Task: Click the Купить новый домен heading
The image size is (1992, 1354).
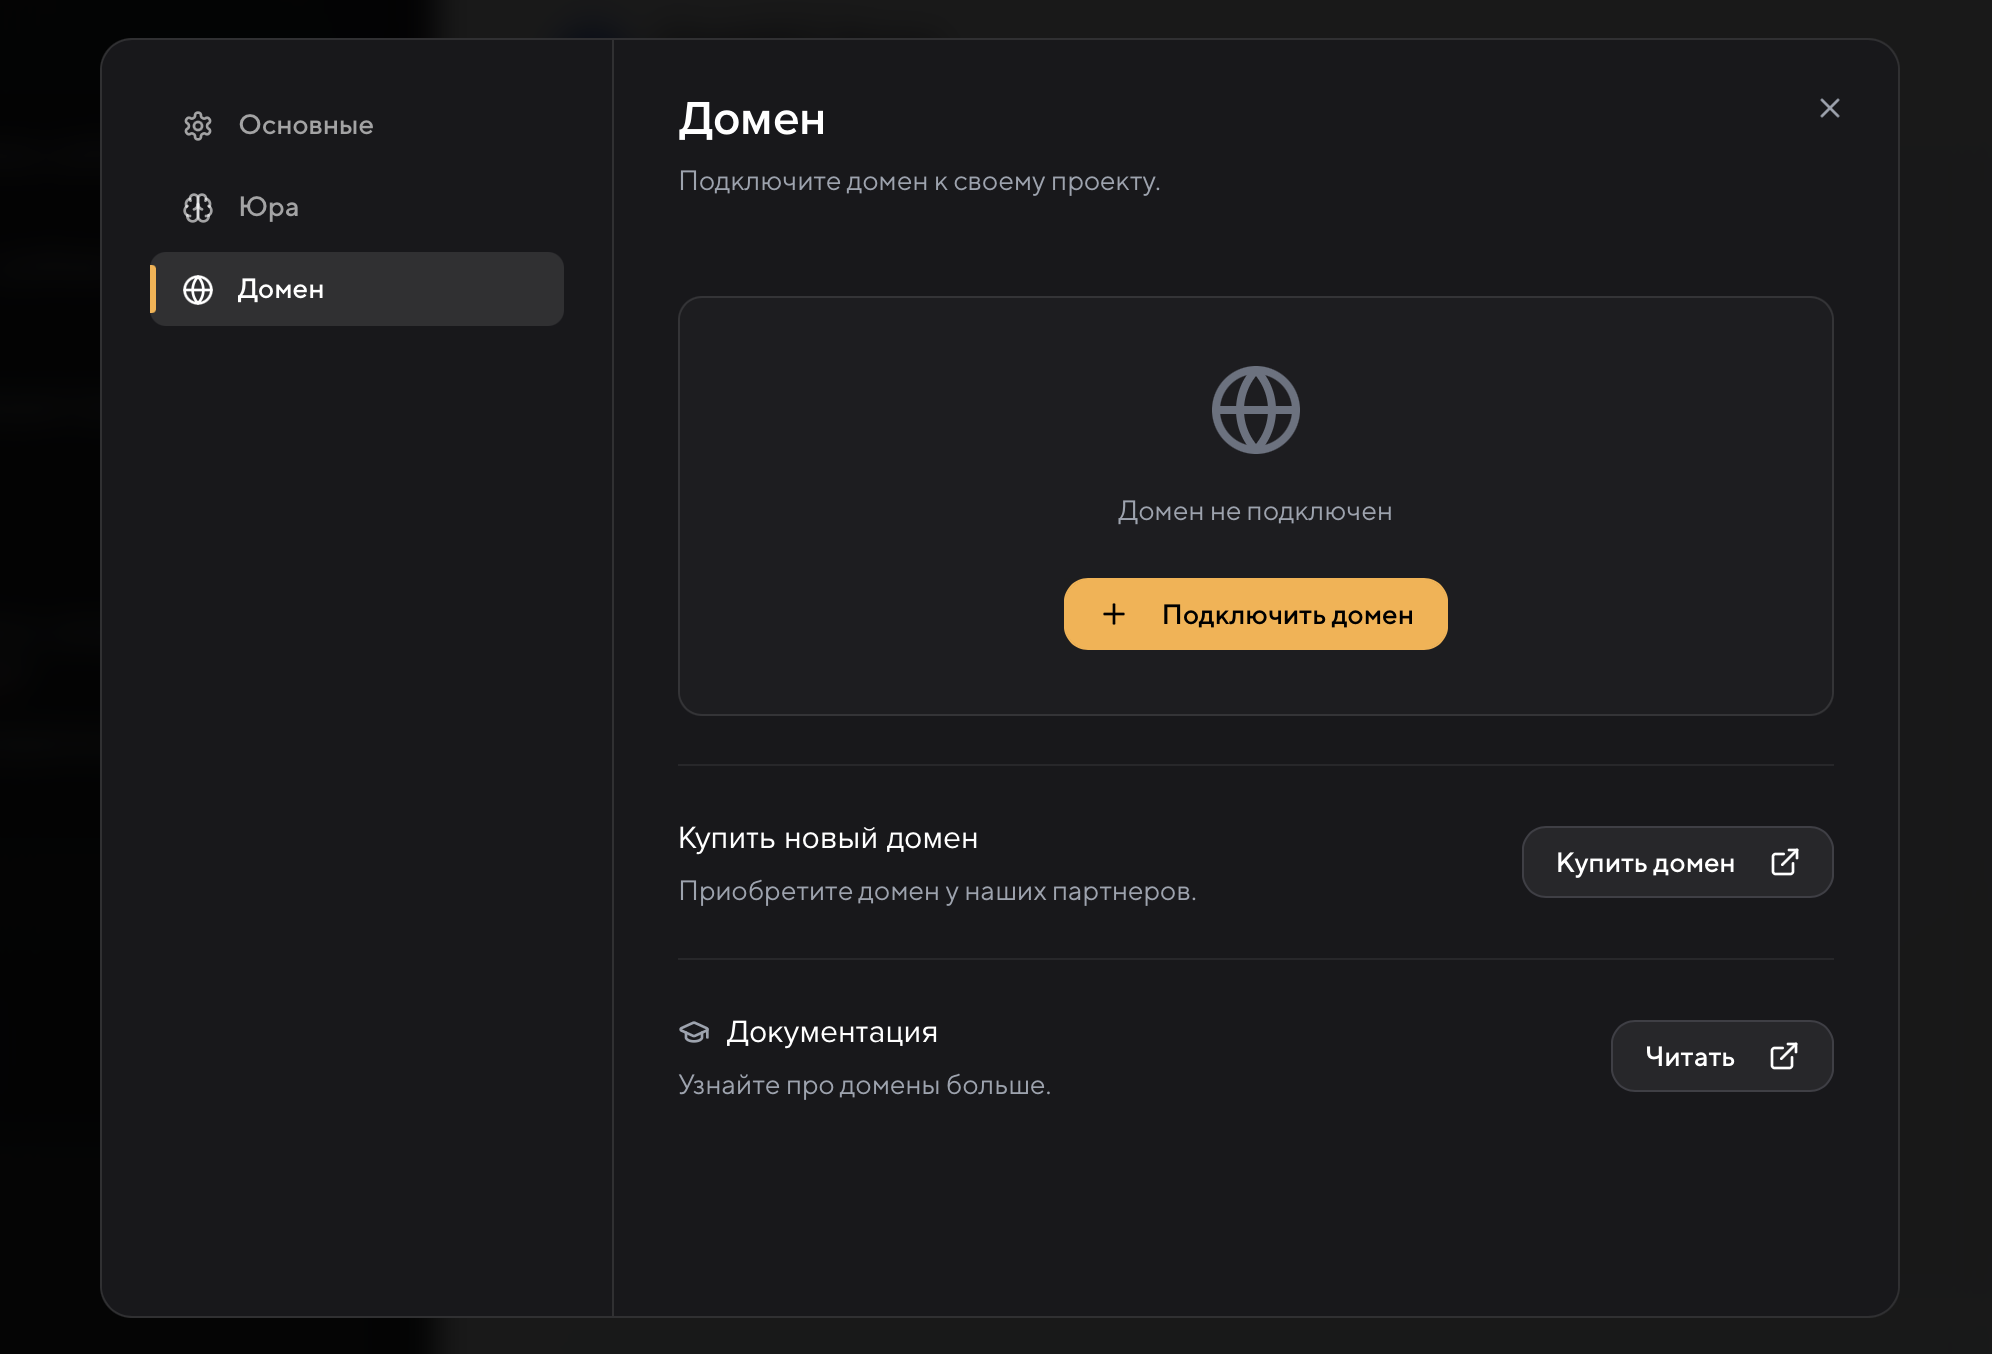Action: [827, 838]
